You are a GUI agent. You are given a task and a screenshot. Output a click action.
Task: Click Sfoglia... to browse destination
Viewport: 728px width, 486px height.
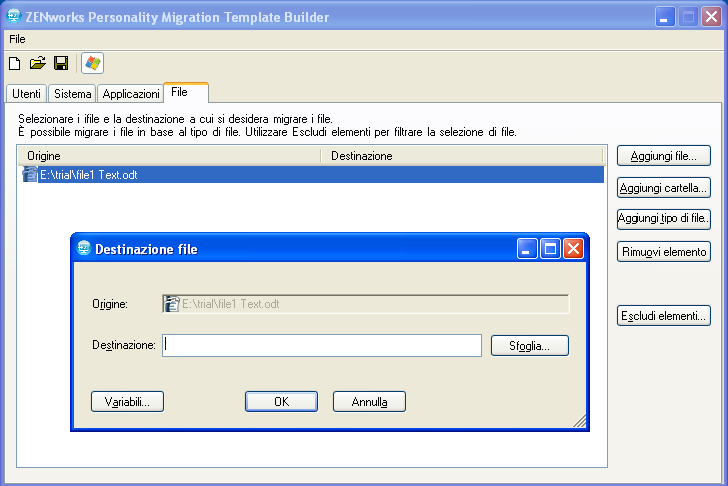pos(529,346)
